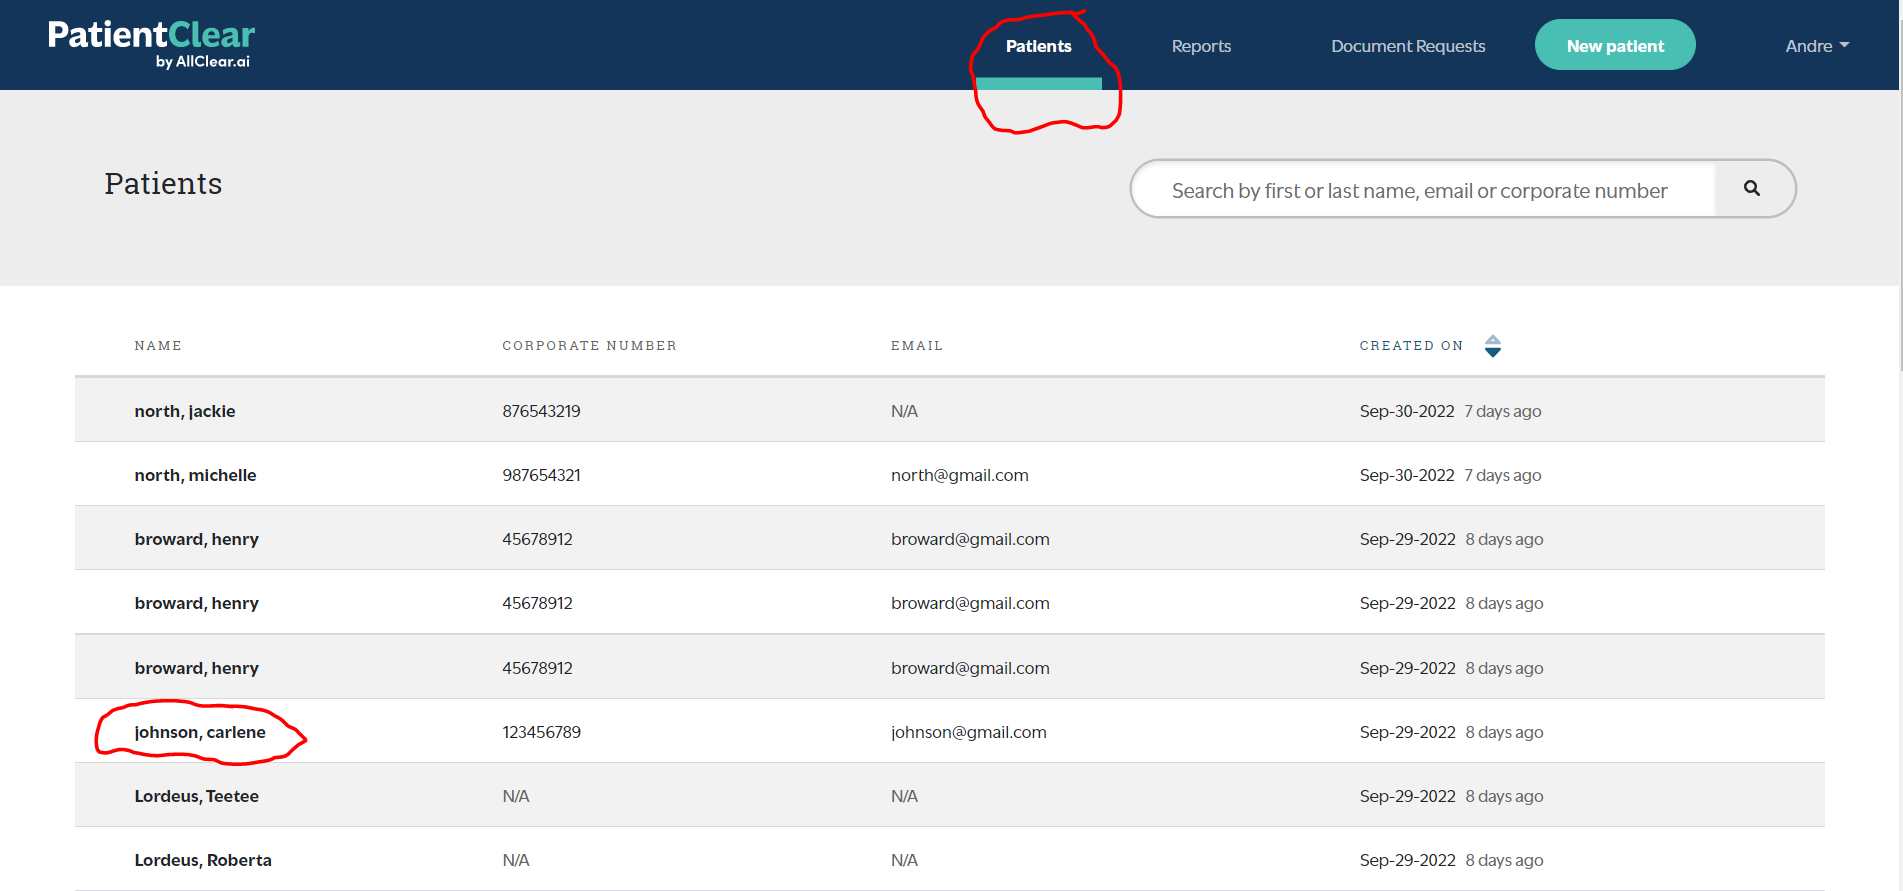Open patient north, michelle
The width and height of the screenshot is (1903, 891).
click(195, 475)
